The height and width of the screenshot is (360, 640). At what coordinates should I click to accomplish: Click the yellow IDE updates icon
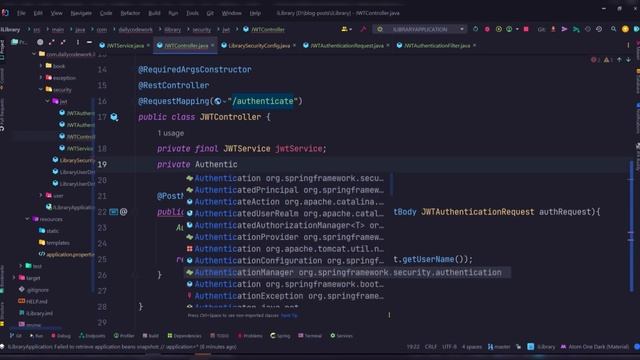pyautogui.click(x=625, y=29)
